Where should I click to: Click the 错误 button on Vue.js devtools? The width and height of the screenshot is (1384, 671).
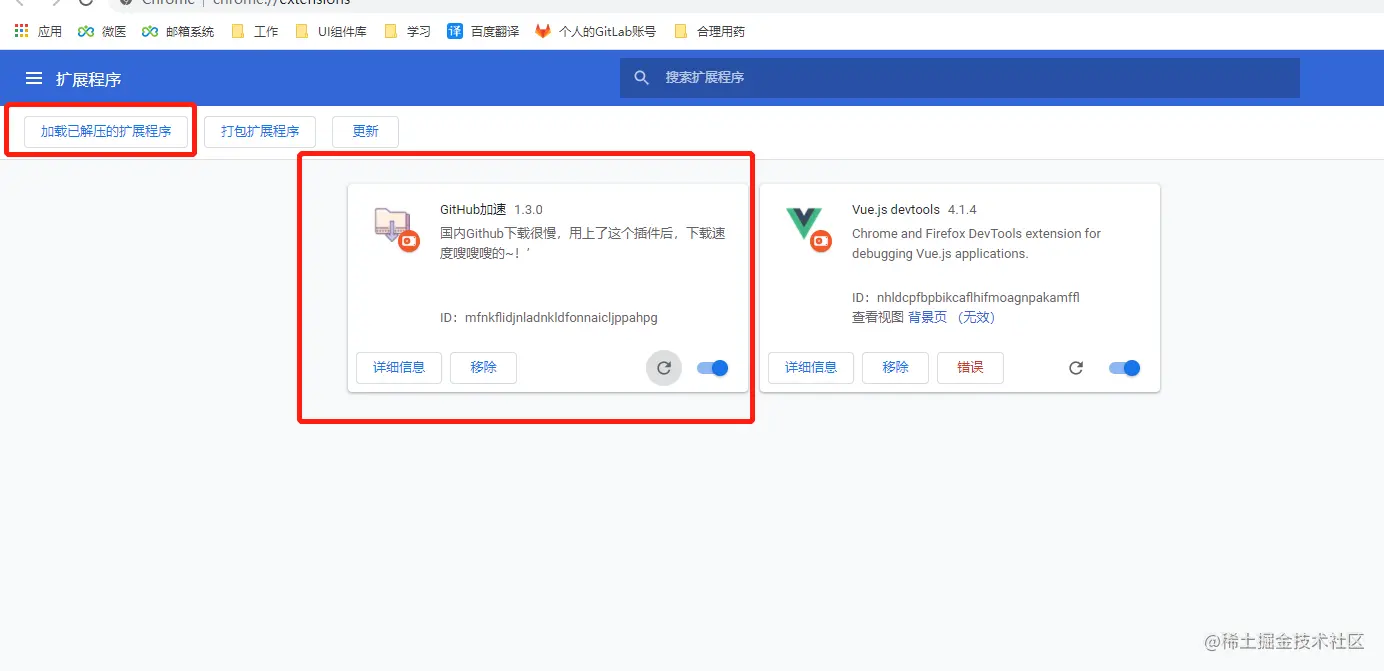click(970, 367)
